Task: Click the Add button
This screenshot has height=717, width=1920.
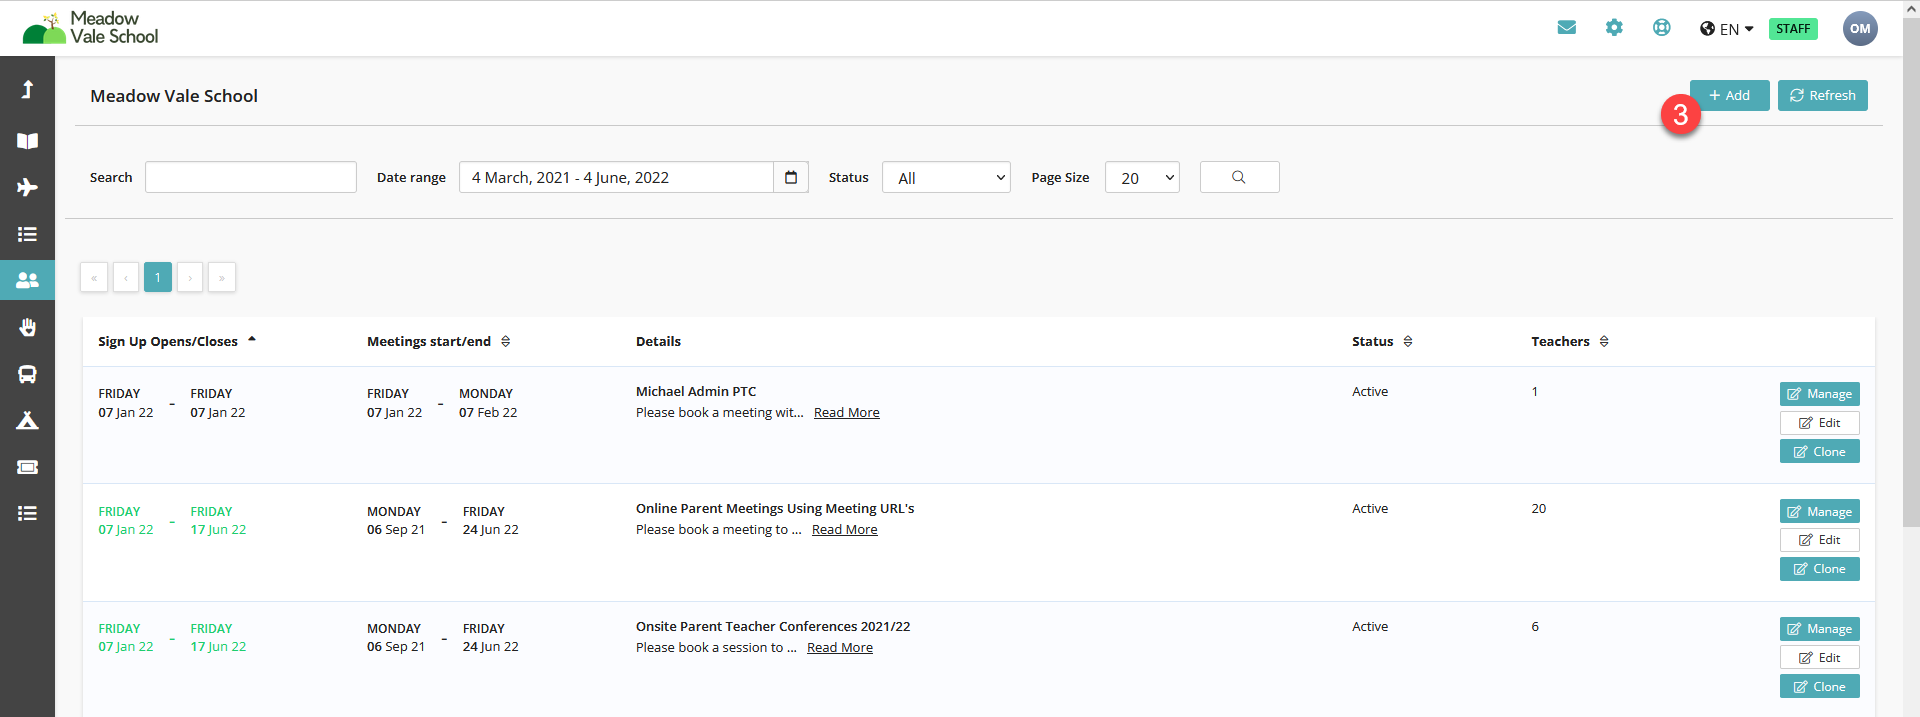Action: [1730, 95]
